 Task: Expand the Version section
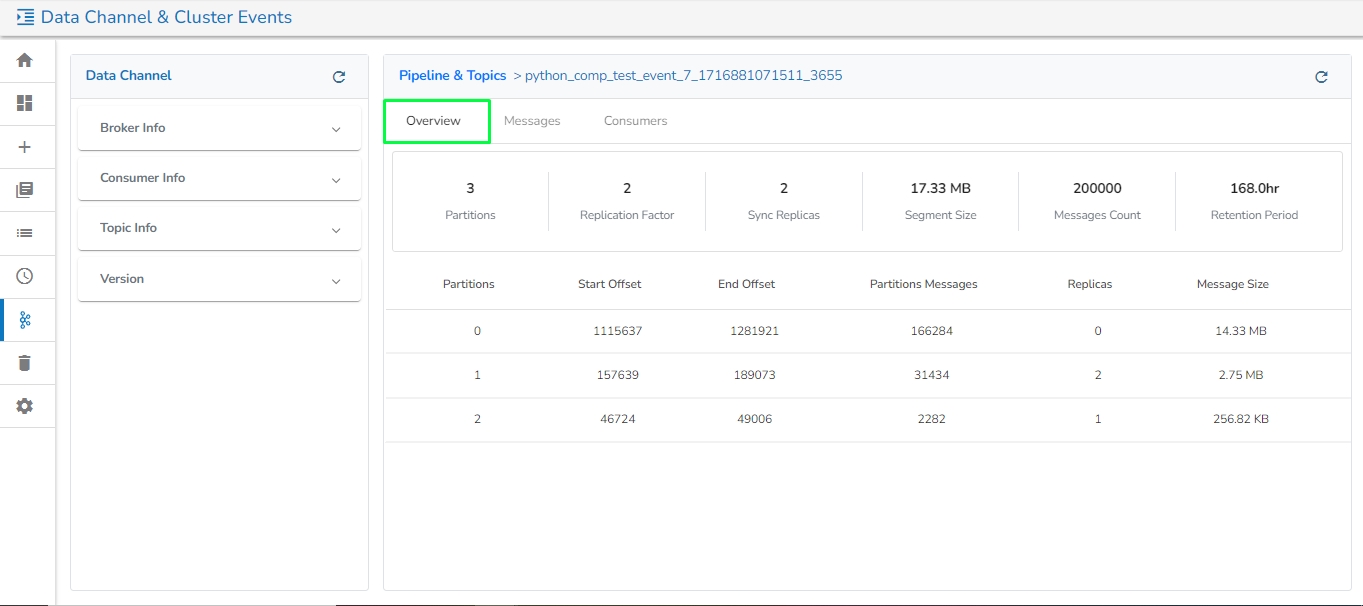[x=219, y=280]
